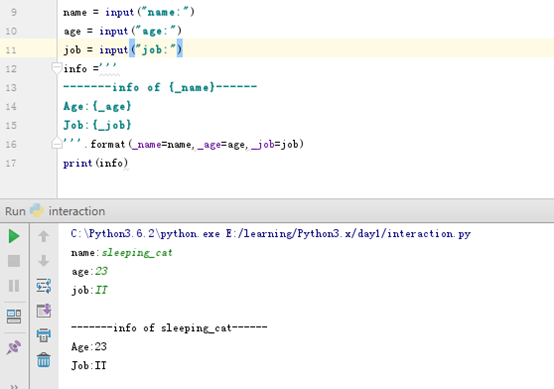Expand the more actions chevrons in Run sidebar

point(14,386)
